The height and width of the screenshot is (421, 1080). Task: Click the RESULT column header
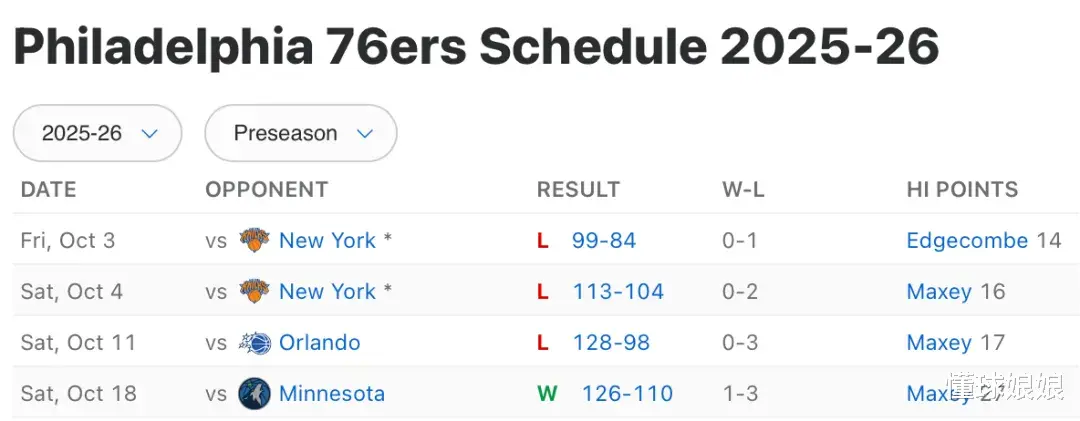click(578, 189)
